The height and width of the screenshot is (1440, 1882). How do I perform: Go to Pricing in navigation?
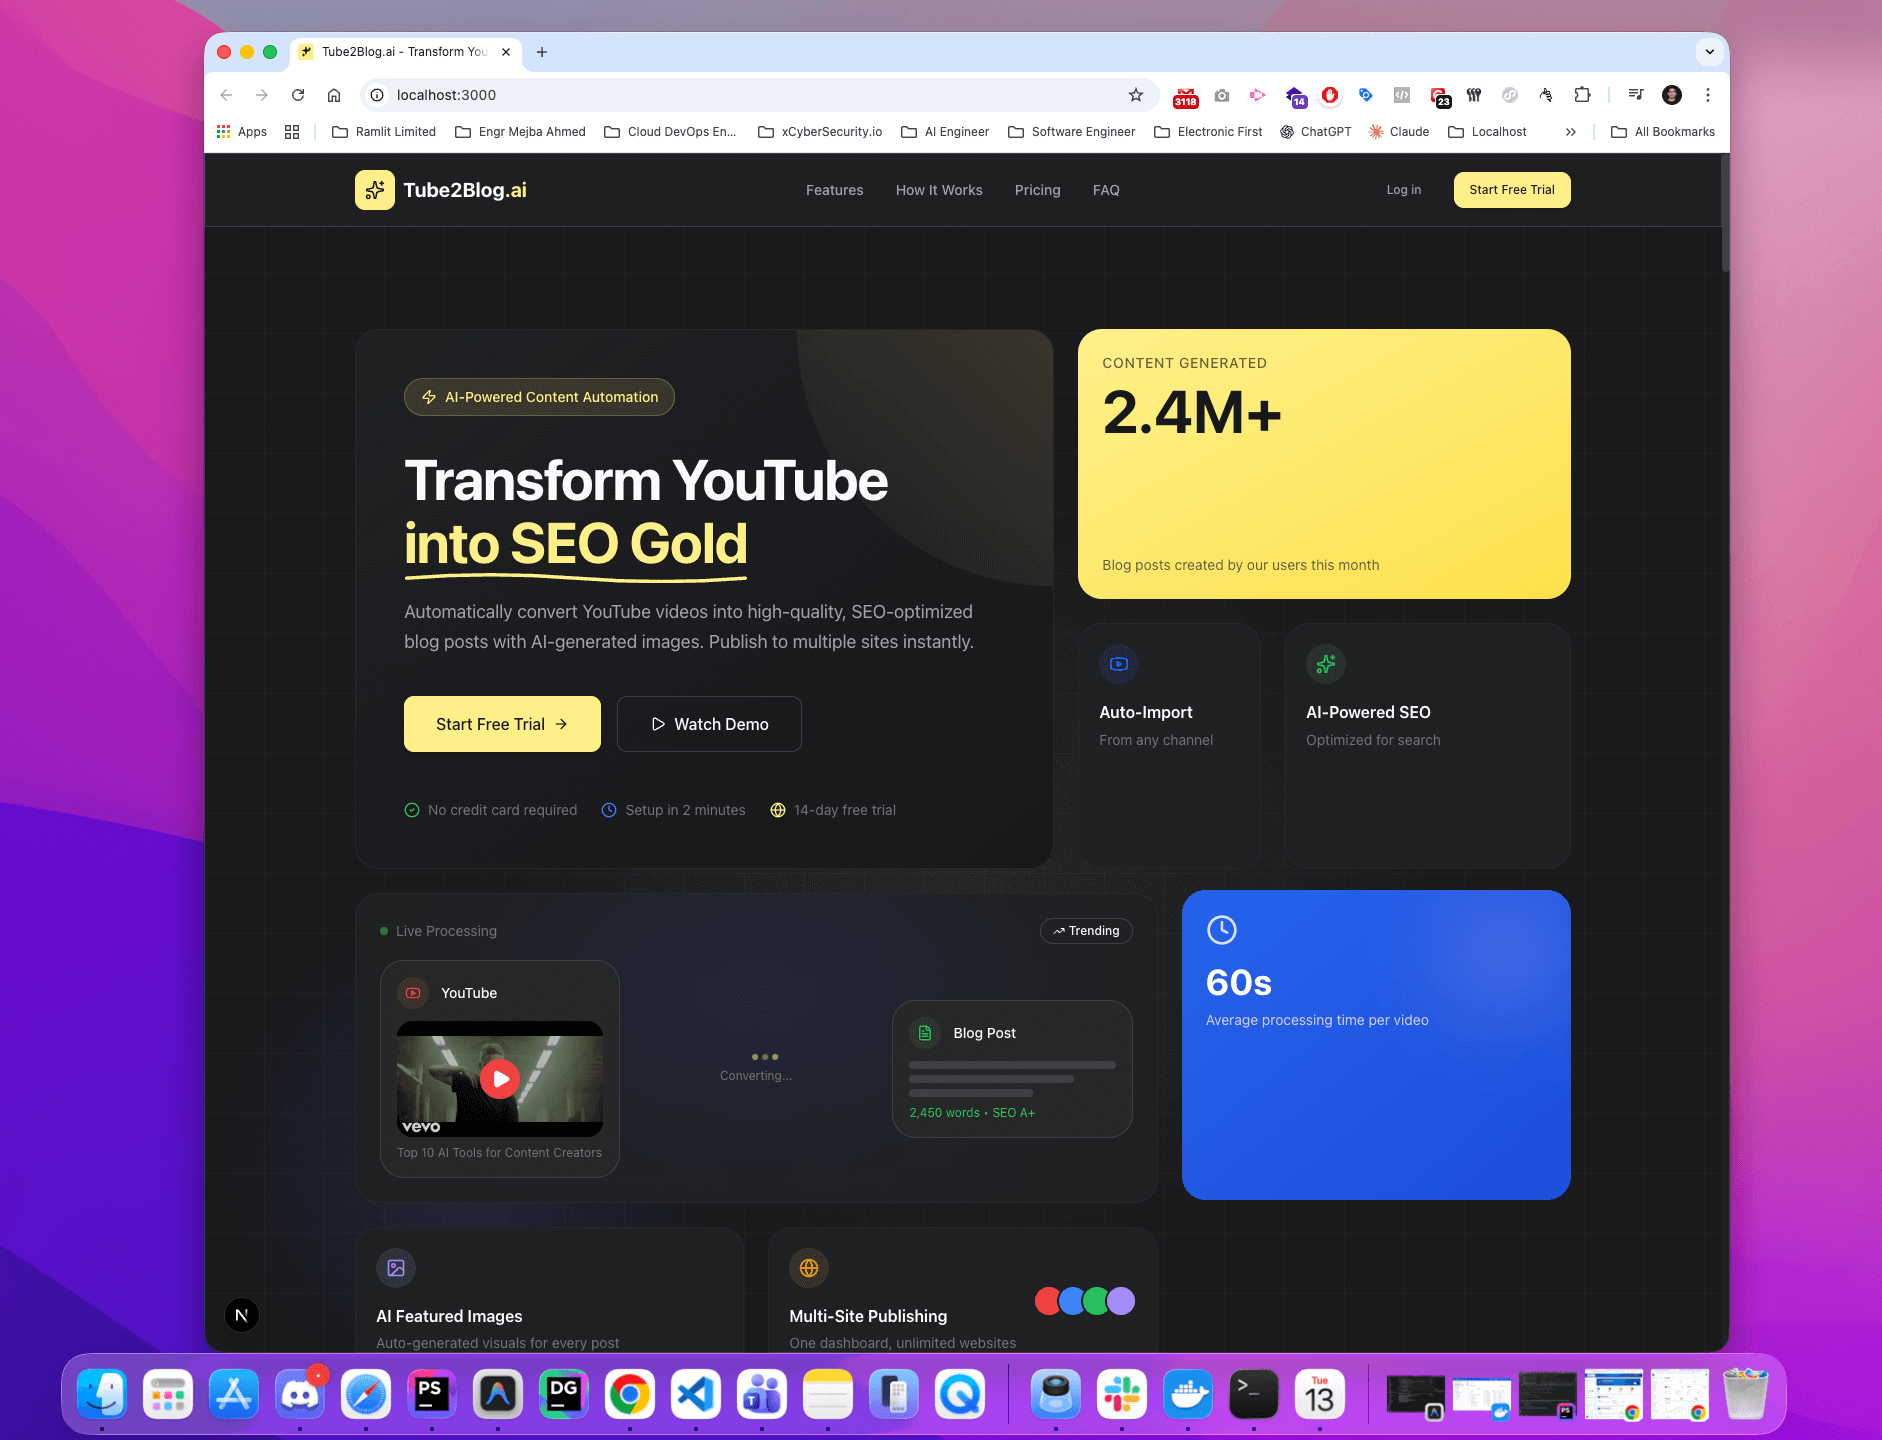click(x=1037, y=190)
